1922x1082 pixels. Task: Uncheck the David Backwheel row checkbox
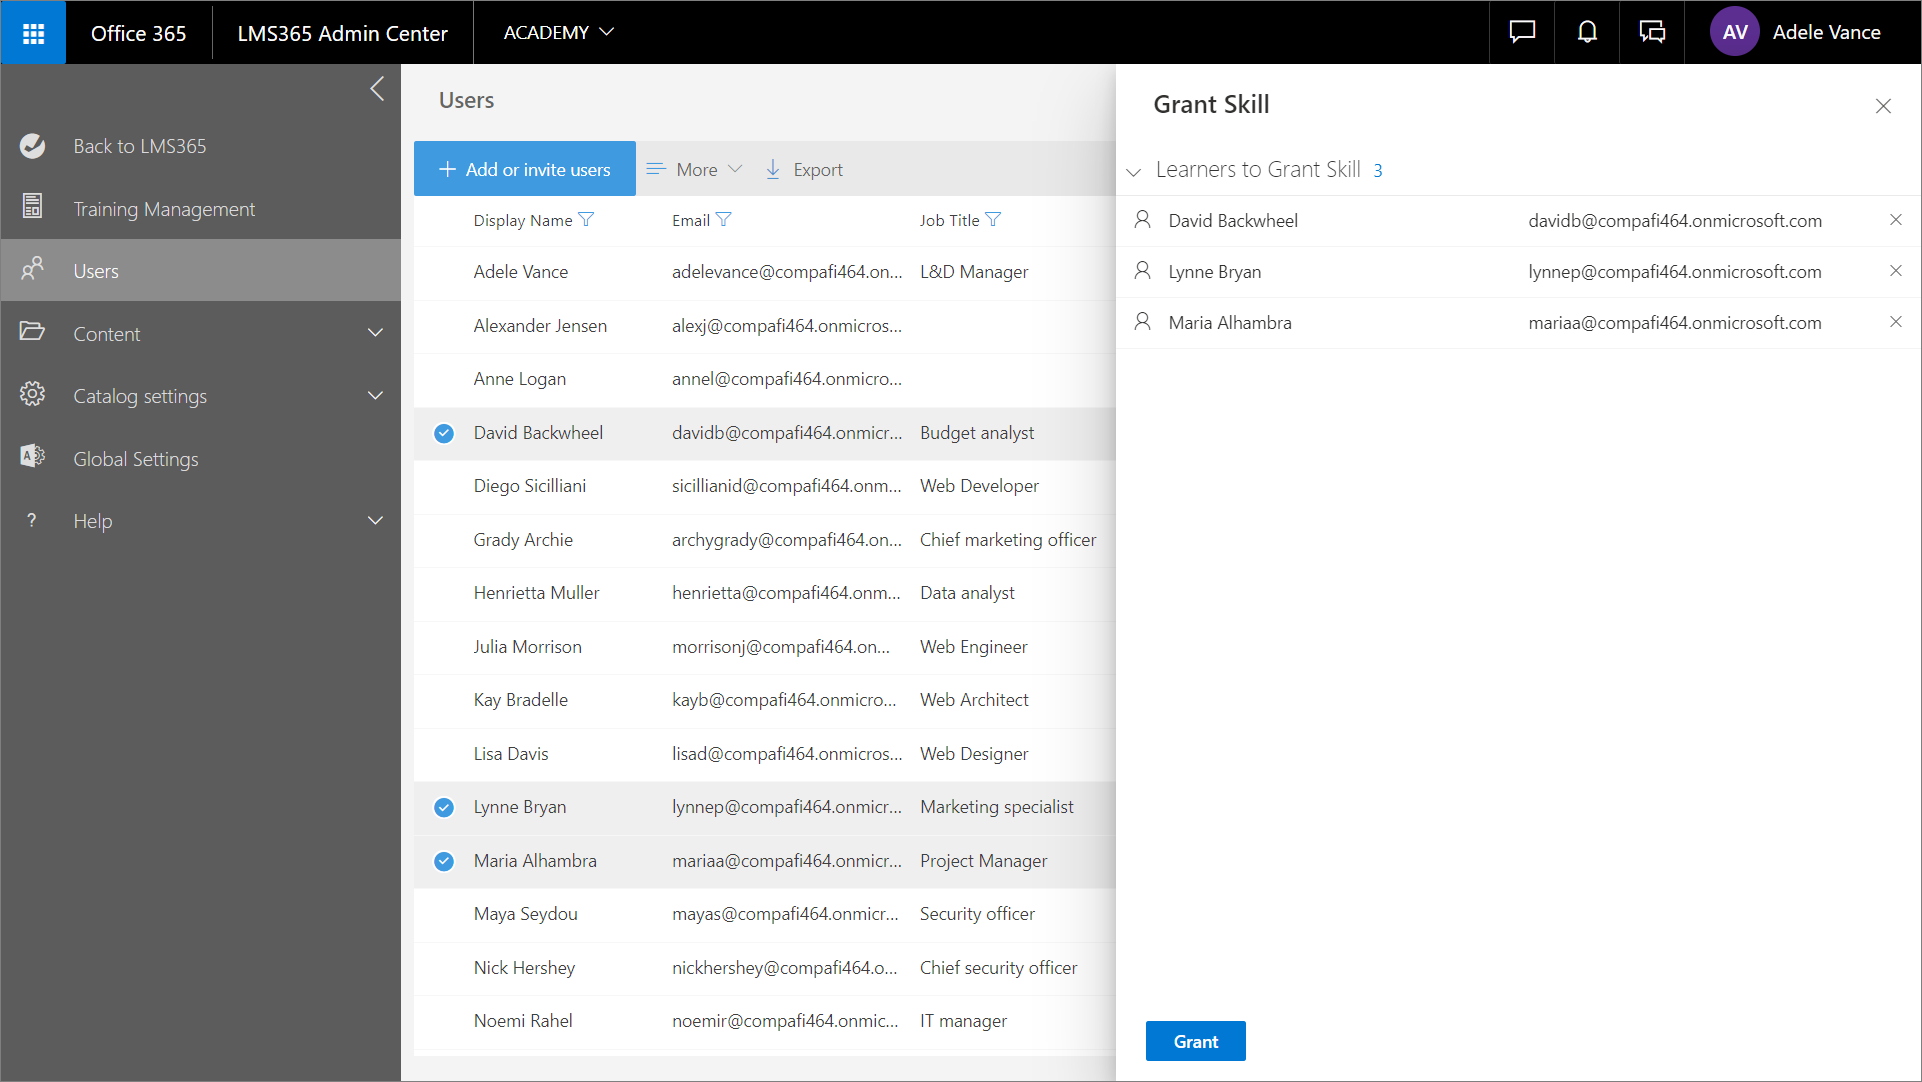[444, 433]
